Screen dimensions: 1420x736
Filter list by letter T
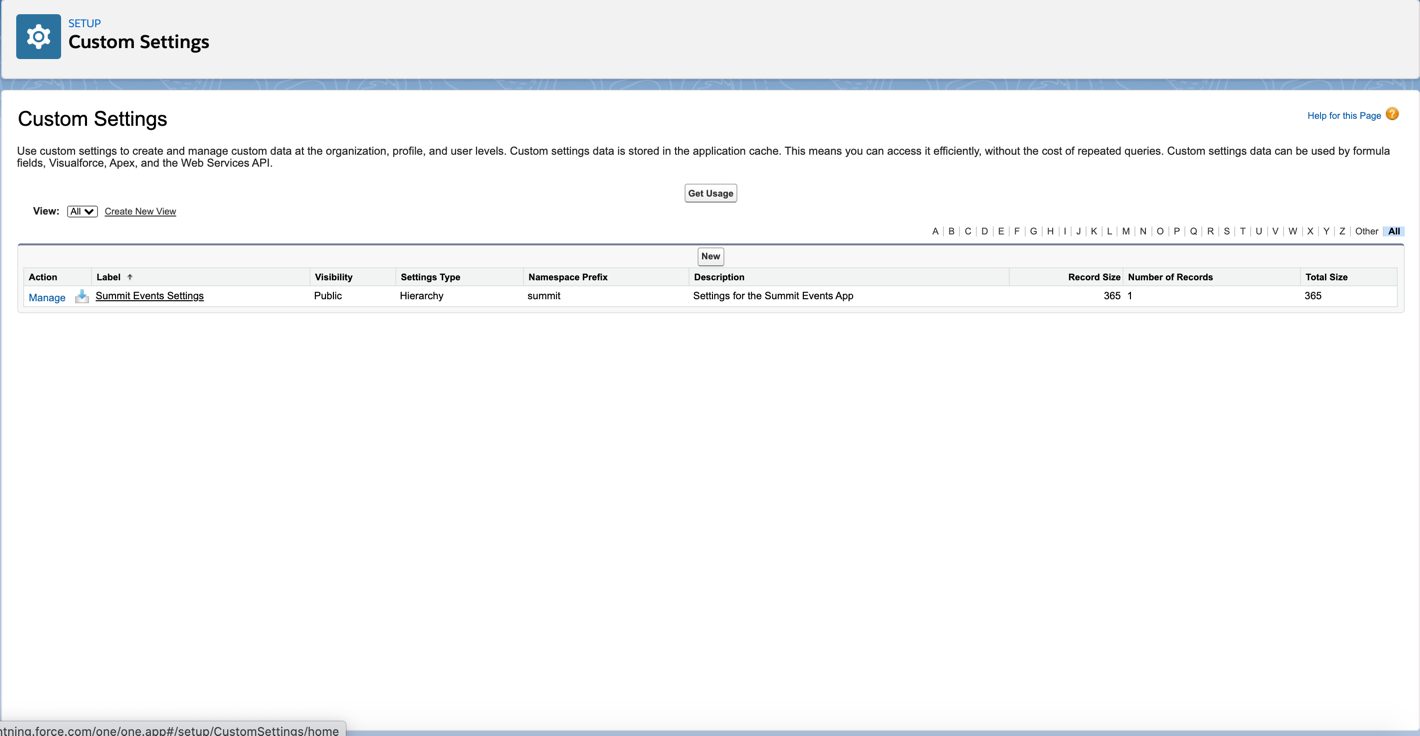[1243, 231]
